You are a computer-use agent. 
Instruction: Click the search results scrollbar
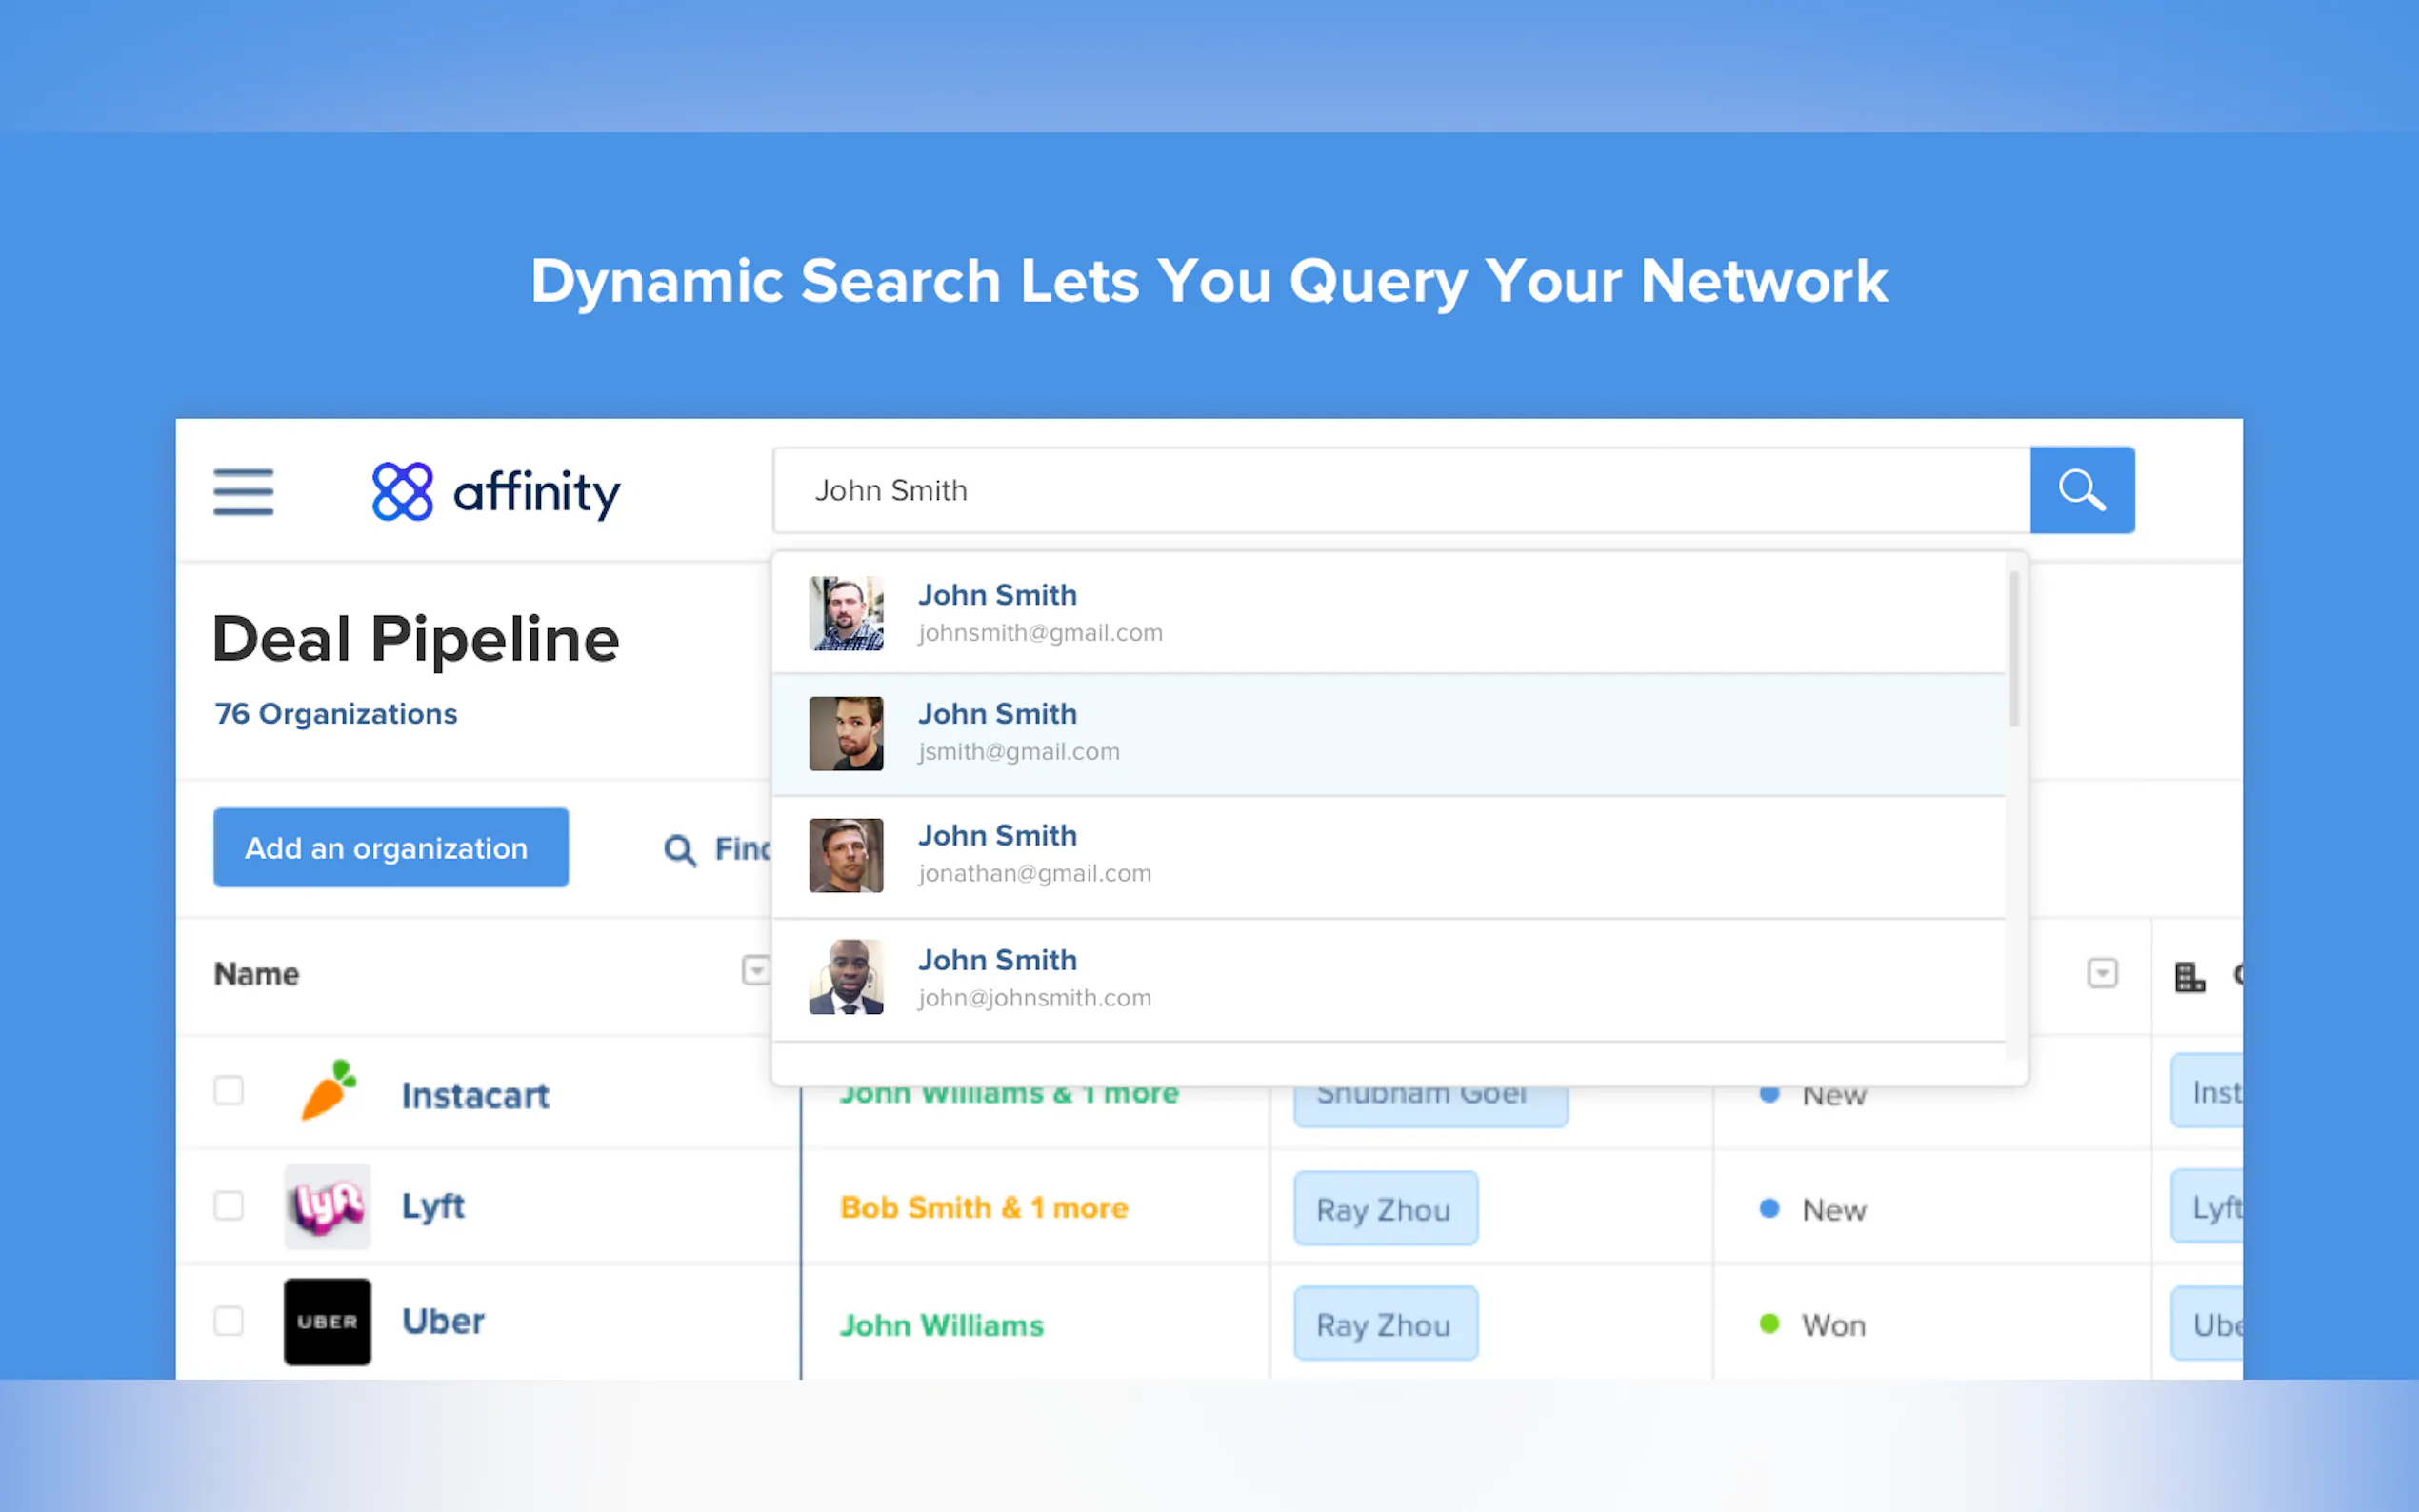point(2014,648)
